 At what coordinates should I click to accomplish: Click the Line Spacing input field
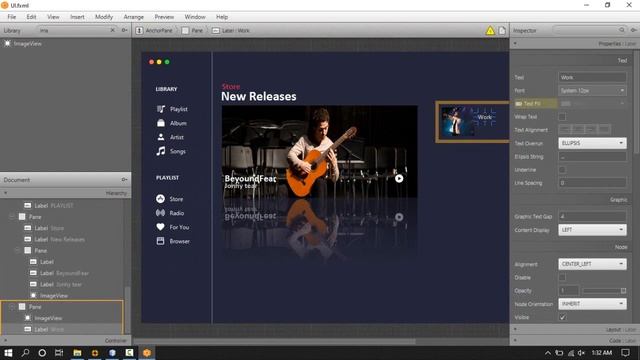[592, 183]
